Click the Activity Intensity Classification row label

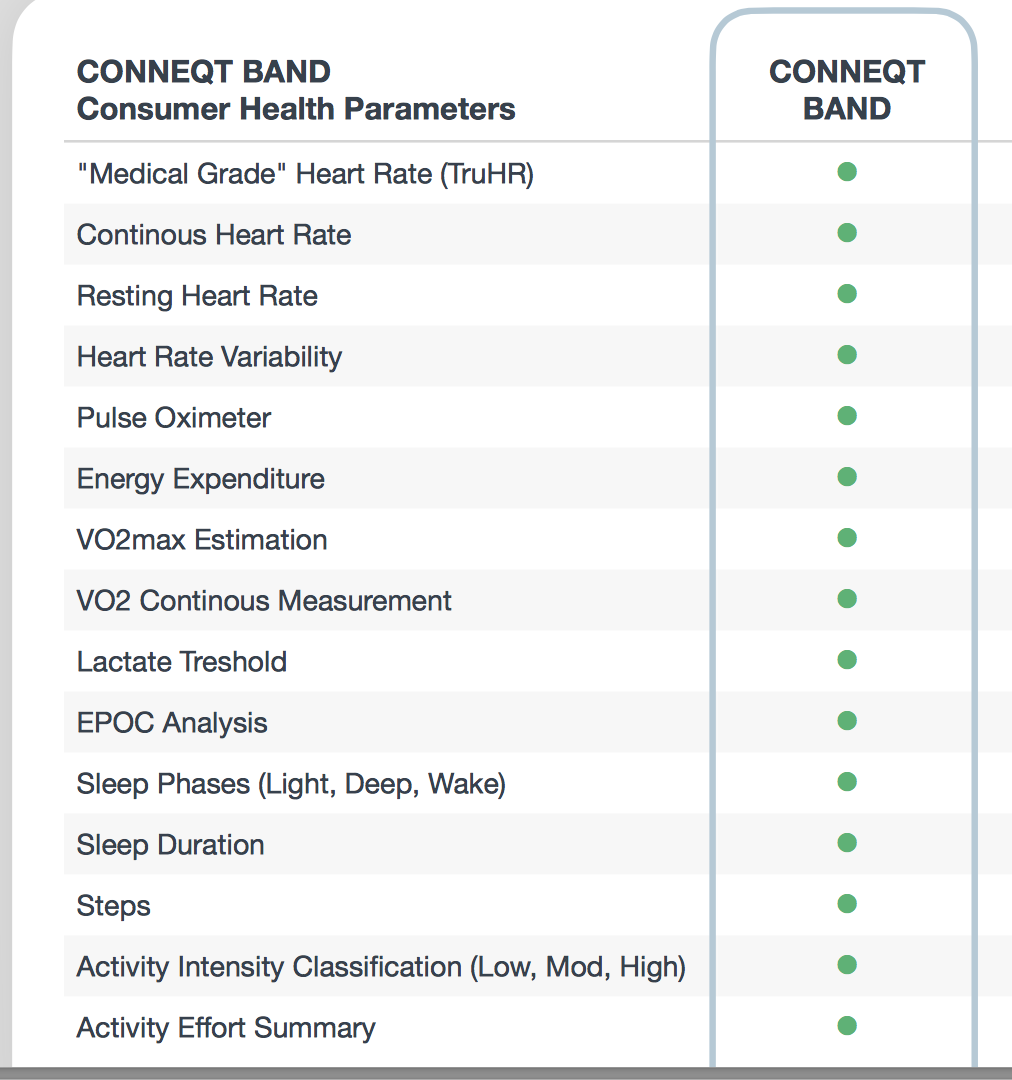click(x=381, y=967)
